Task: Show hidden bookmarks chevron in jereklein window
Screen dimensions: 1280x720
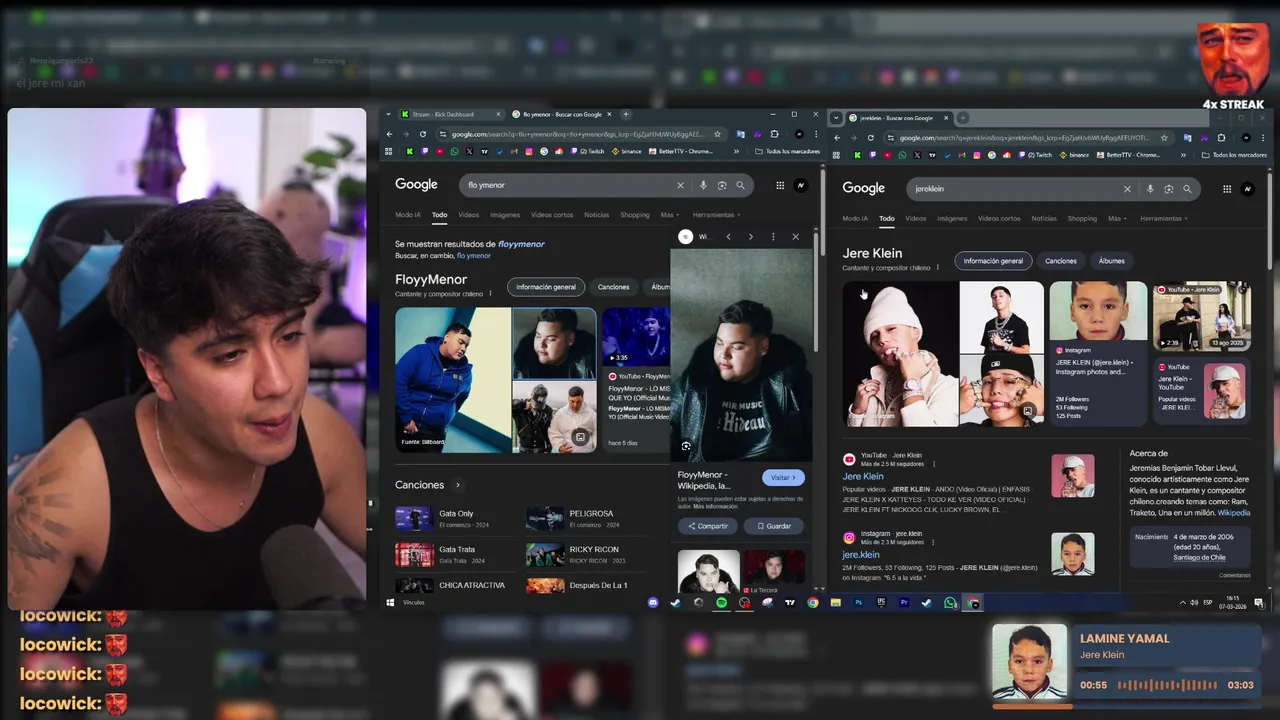Action: (x=1183, y=155)
